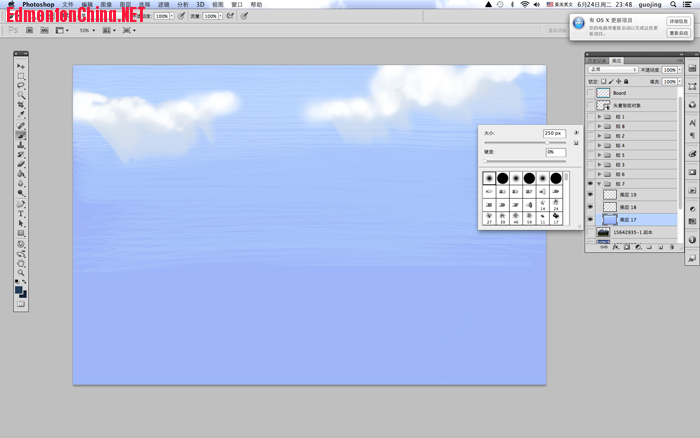Select the Zoom tool in the toolbox
The image size is (700, 438).
21,272
